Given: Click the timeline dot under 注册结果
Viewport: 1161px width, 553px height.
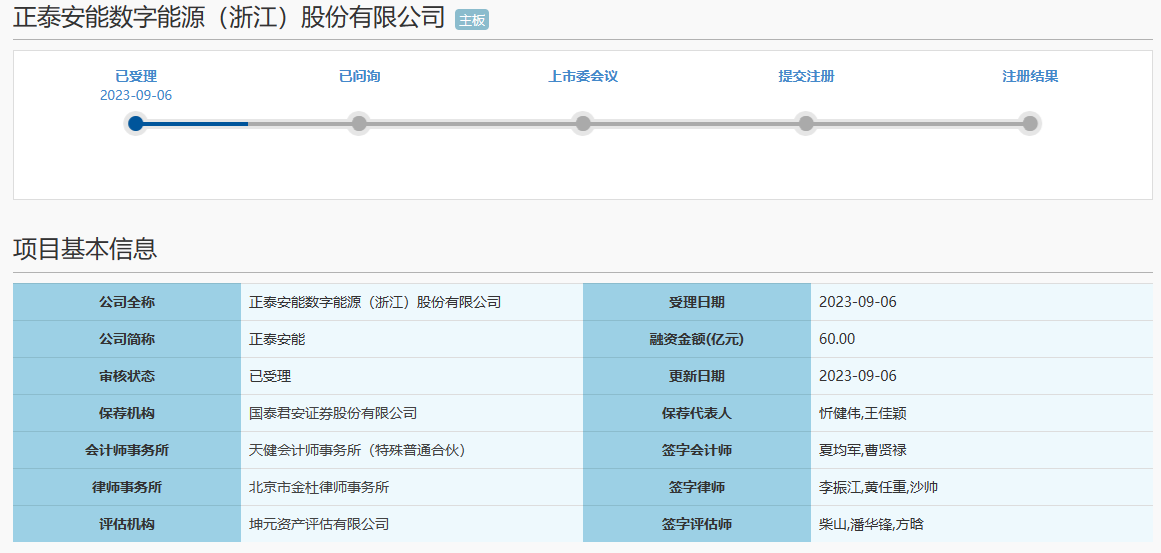Looking at the screenshot, I should tap(1030, 124).
